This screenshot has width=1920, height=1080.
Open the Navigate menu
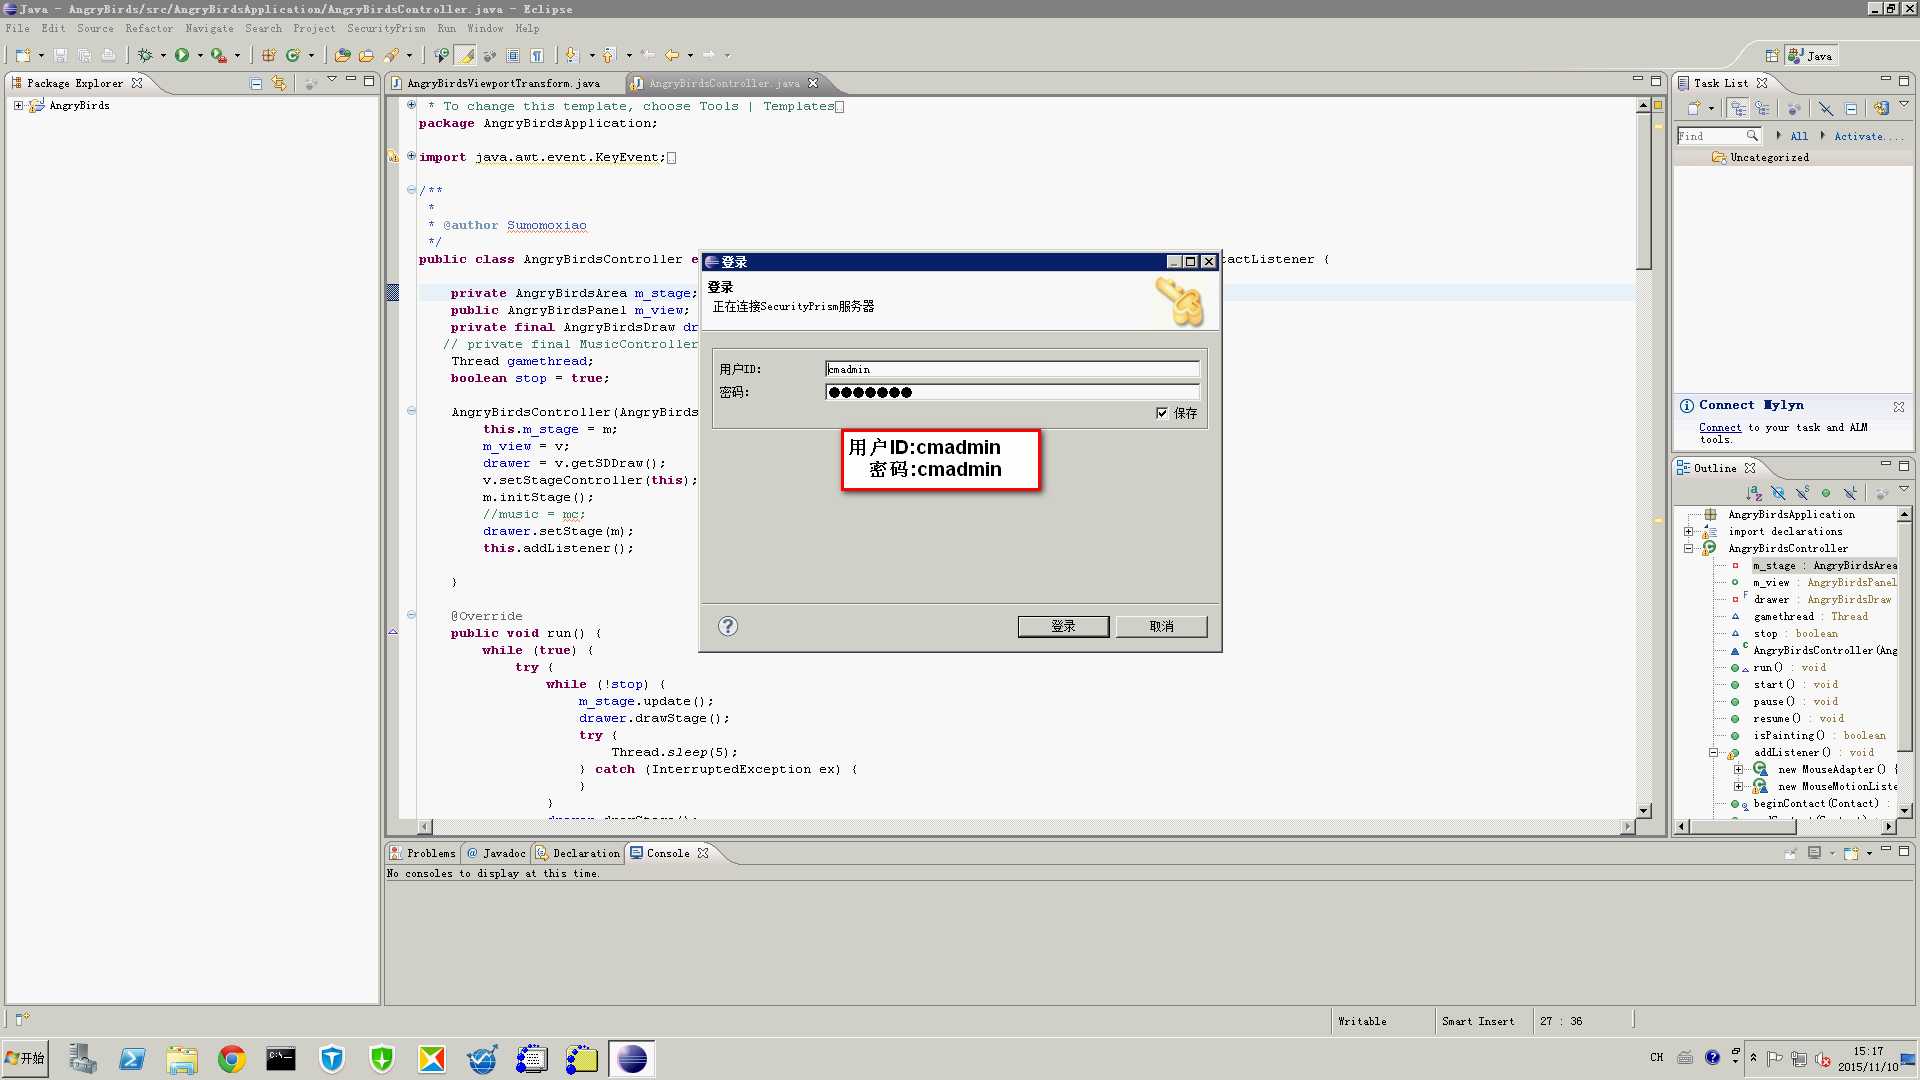(209, 28)
